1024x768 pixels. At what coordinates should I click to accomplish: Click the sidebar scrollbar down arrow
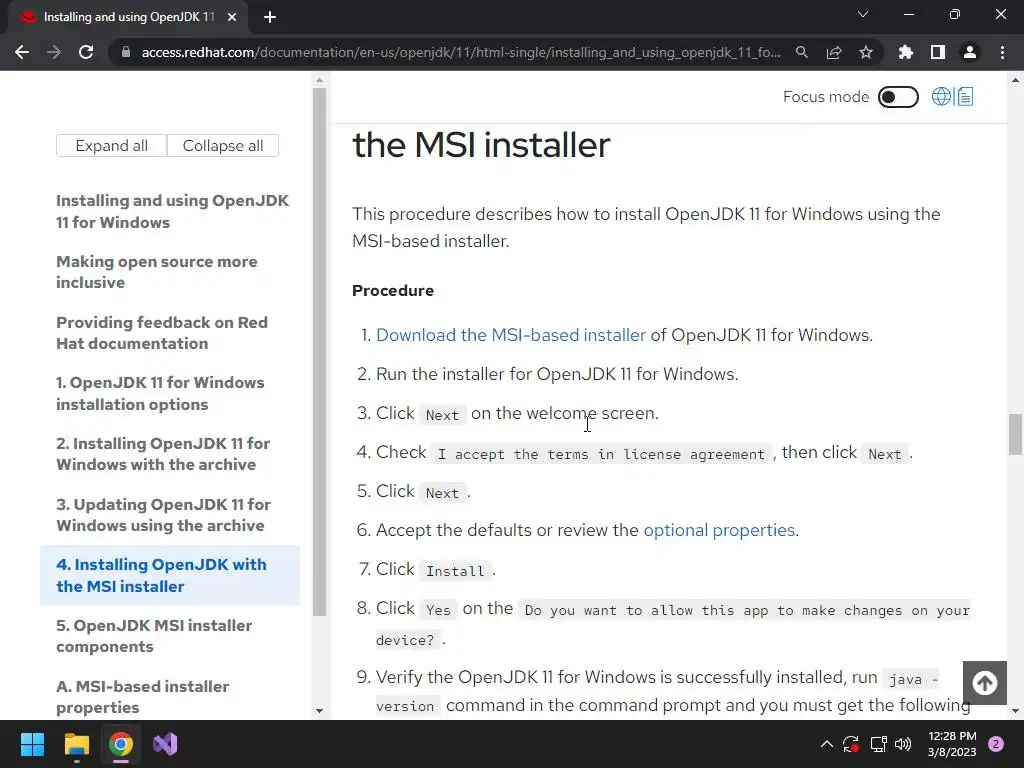tap(319, 711)
